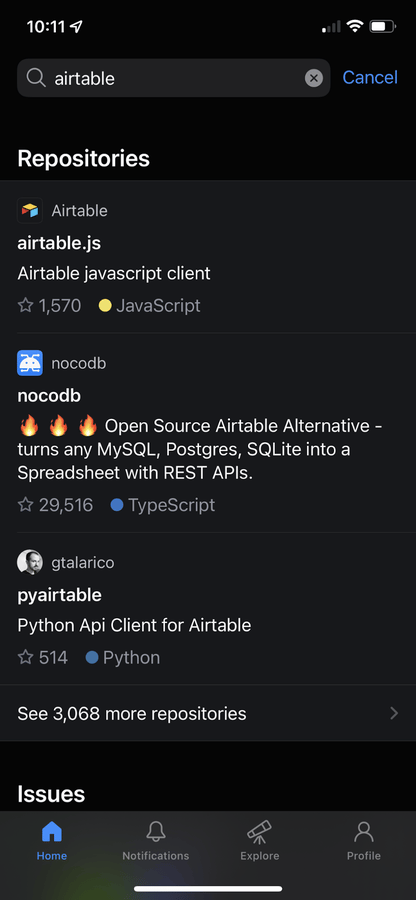Switch to the Home tab
This screenshot has height=900, width=416.
click(x=52, y=840)
